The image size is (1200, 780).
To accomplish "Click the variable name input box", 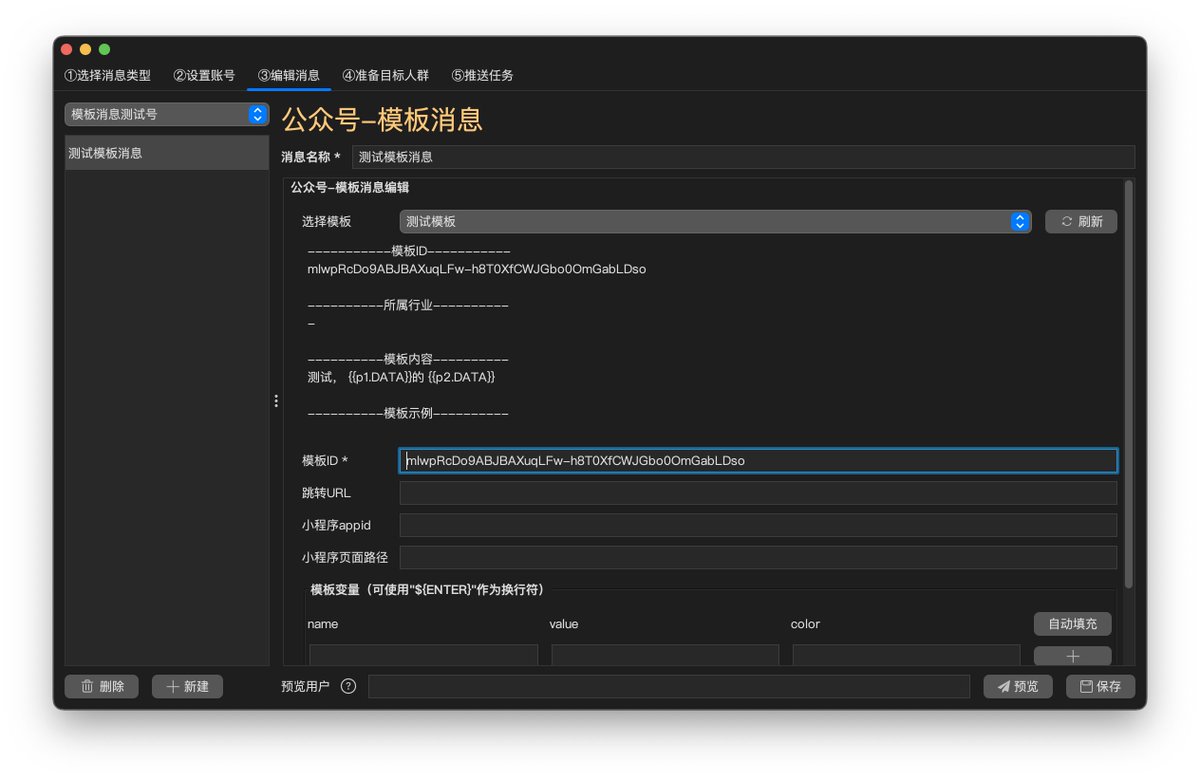I will point(423,655).
